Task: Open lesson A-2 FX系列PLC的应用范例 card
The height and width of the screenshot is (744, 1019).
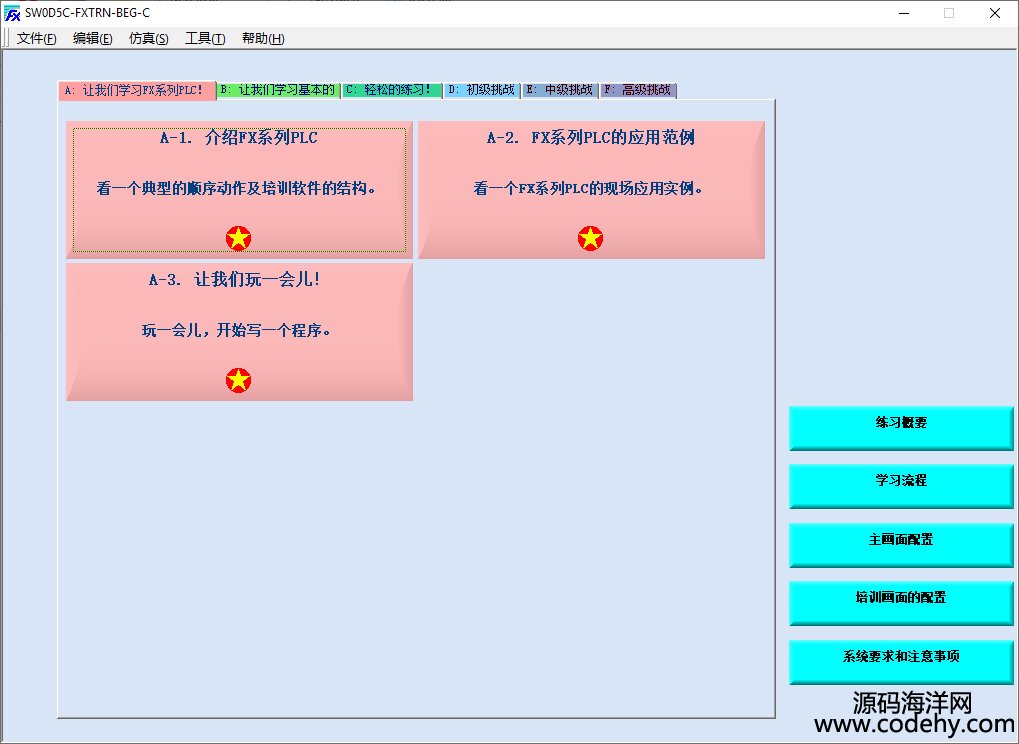Action: pyautogui.click(x=591, y=190)
